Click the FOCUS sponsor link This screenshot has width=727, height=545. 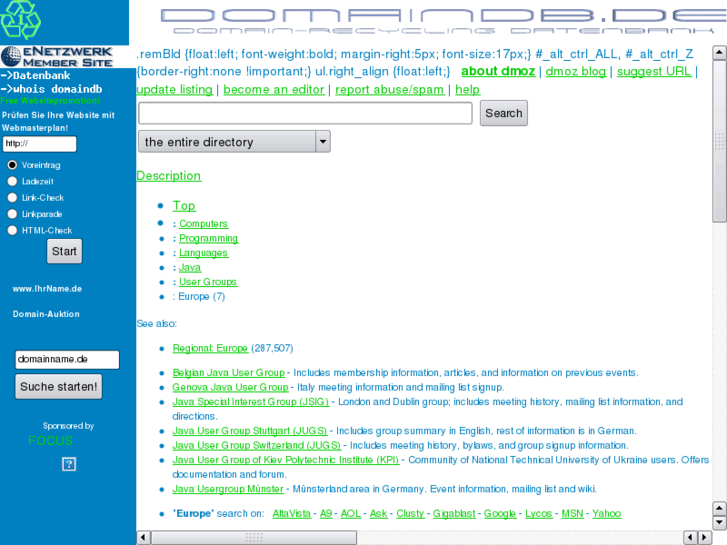50,441
